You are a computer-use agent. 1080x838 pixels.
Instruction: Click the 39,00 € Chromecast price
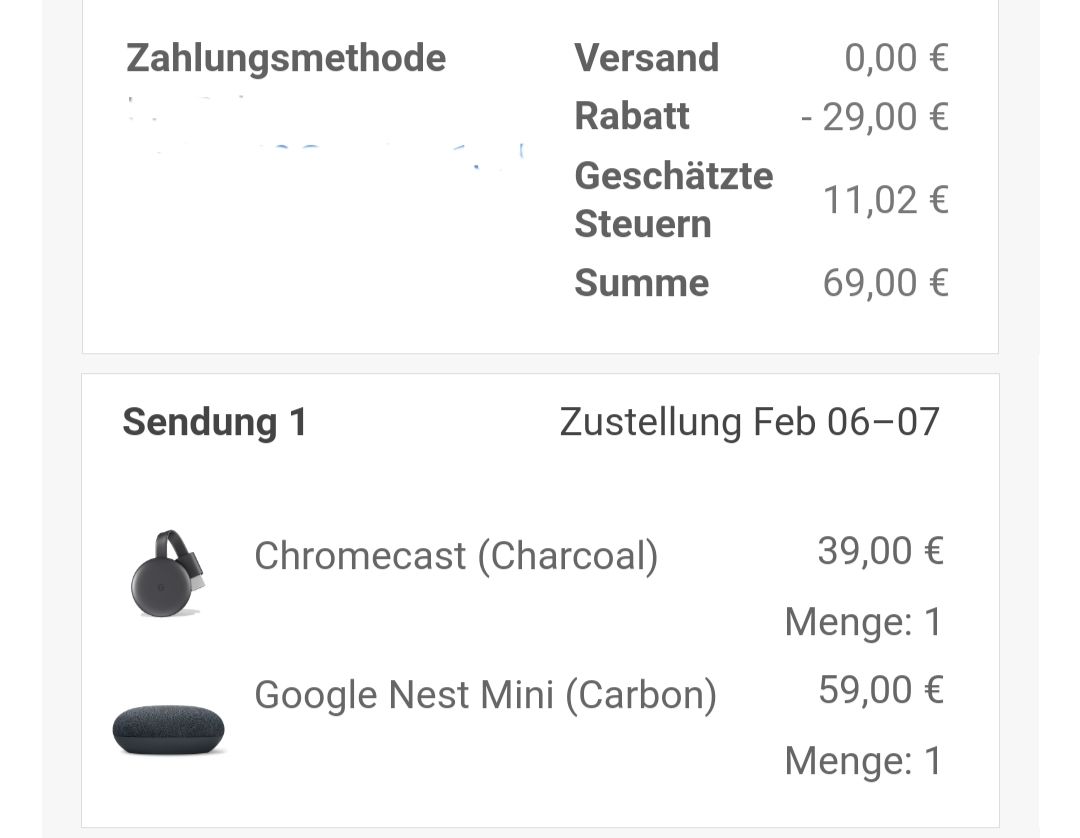[881, 551]
